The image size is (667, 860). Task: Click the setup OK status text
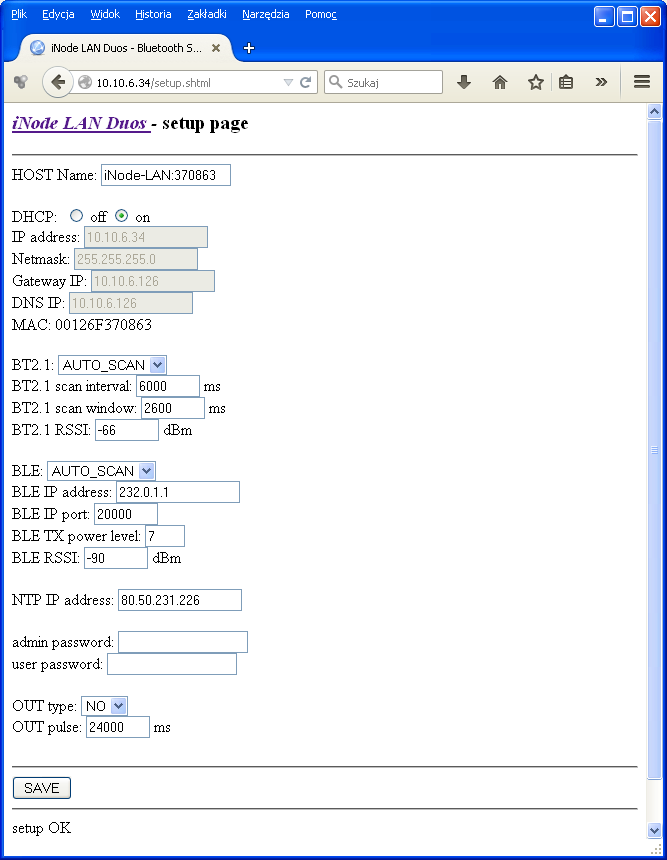(41, 828)
